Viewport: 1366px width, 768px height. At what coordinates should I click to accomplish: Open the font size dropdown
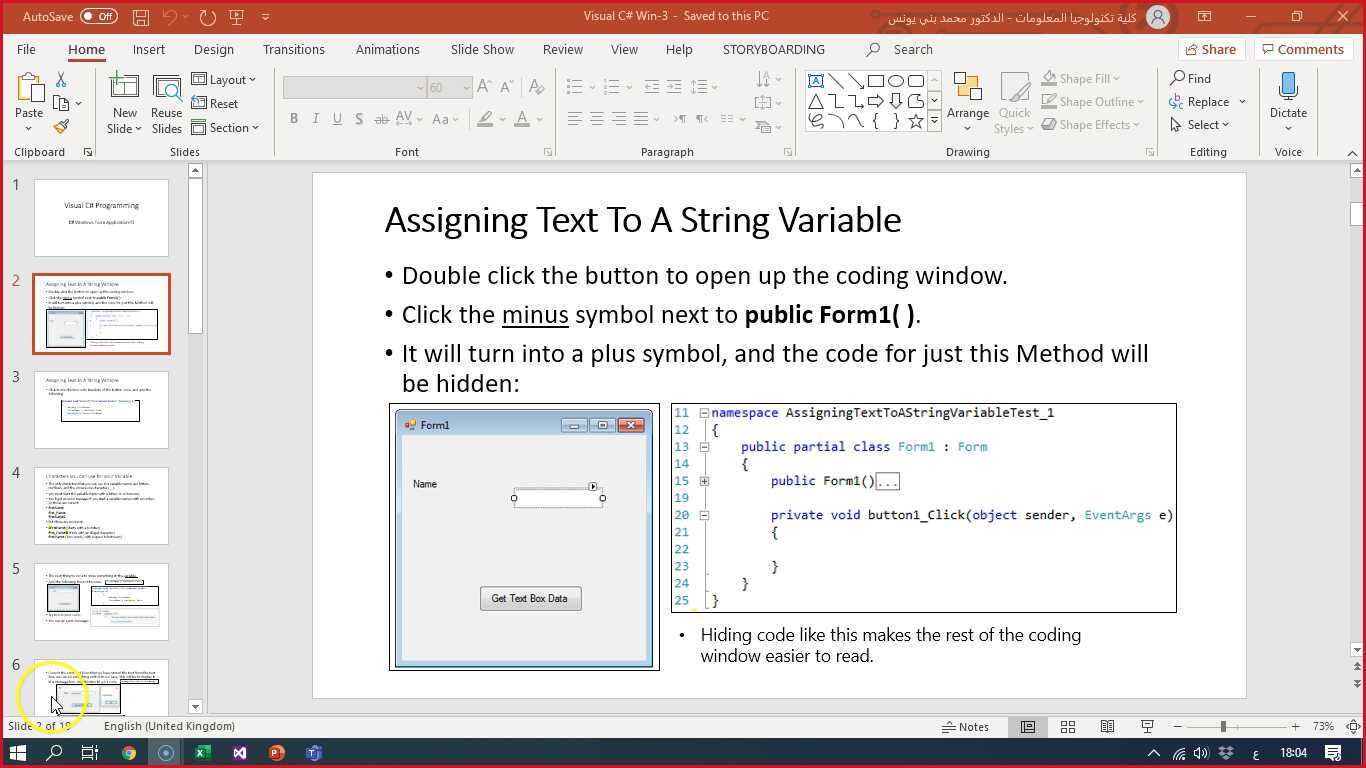(x=466, y=88)
